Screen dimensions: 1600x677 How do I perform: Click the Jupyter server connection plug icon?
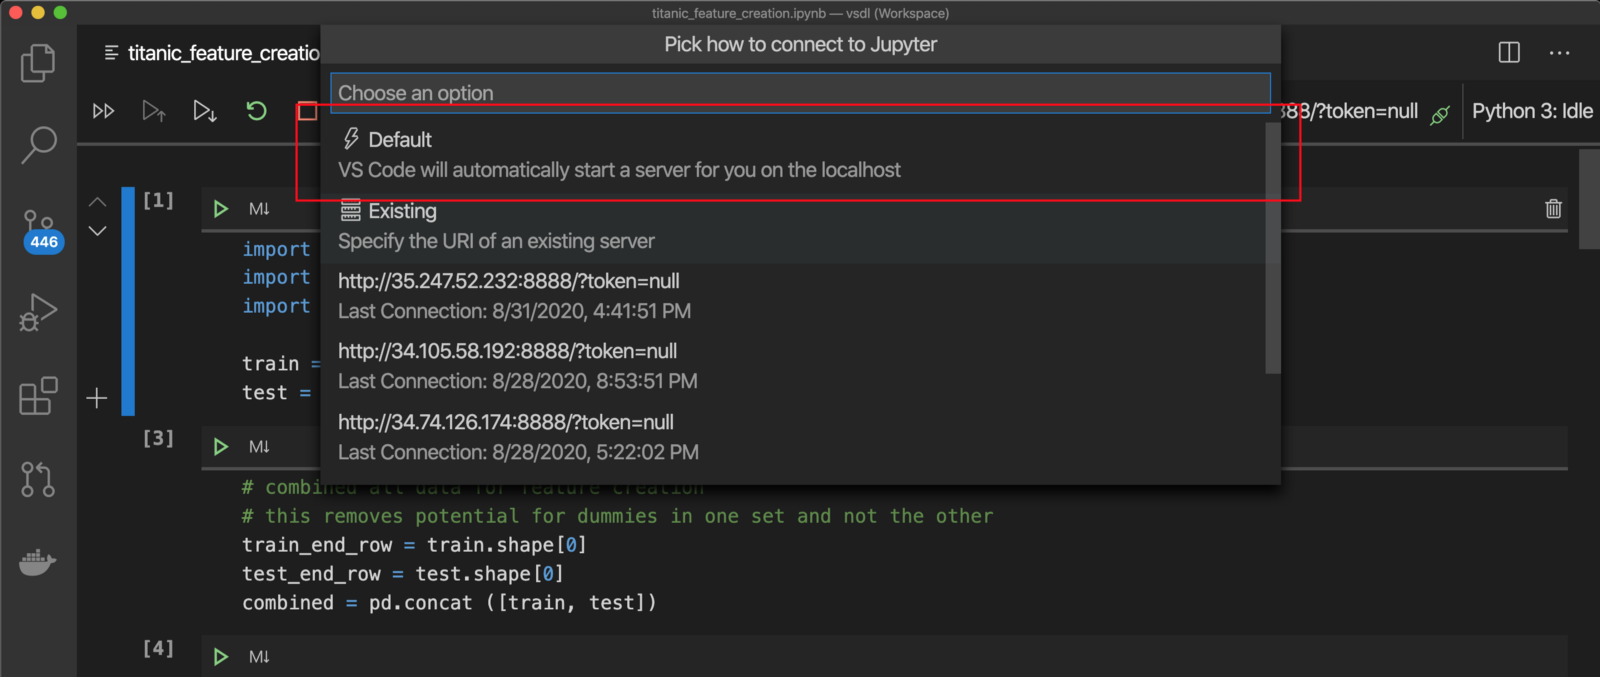tap(1440, 114)
